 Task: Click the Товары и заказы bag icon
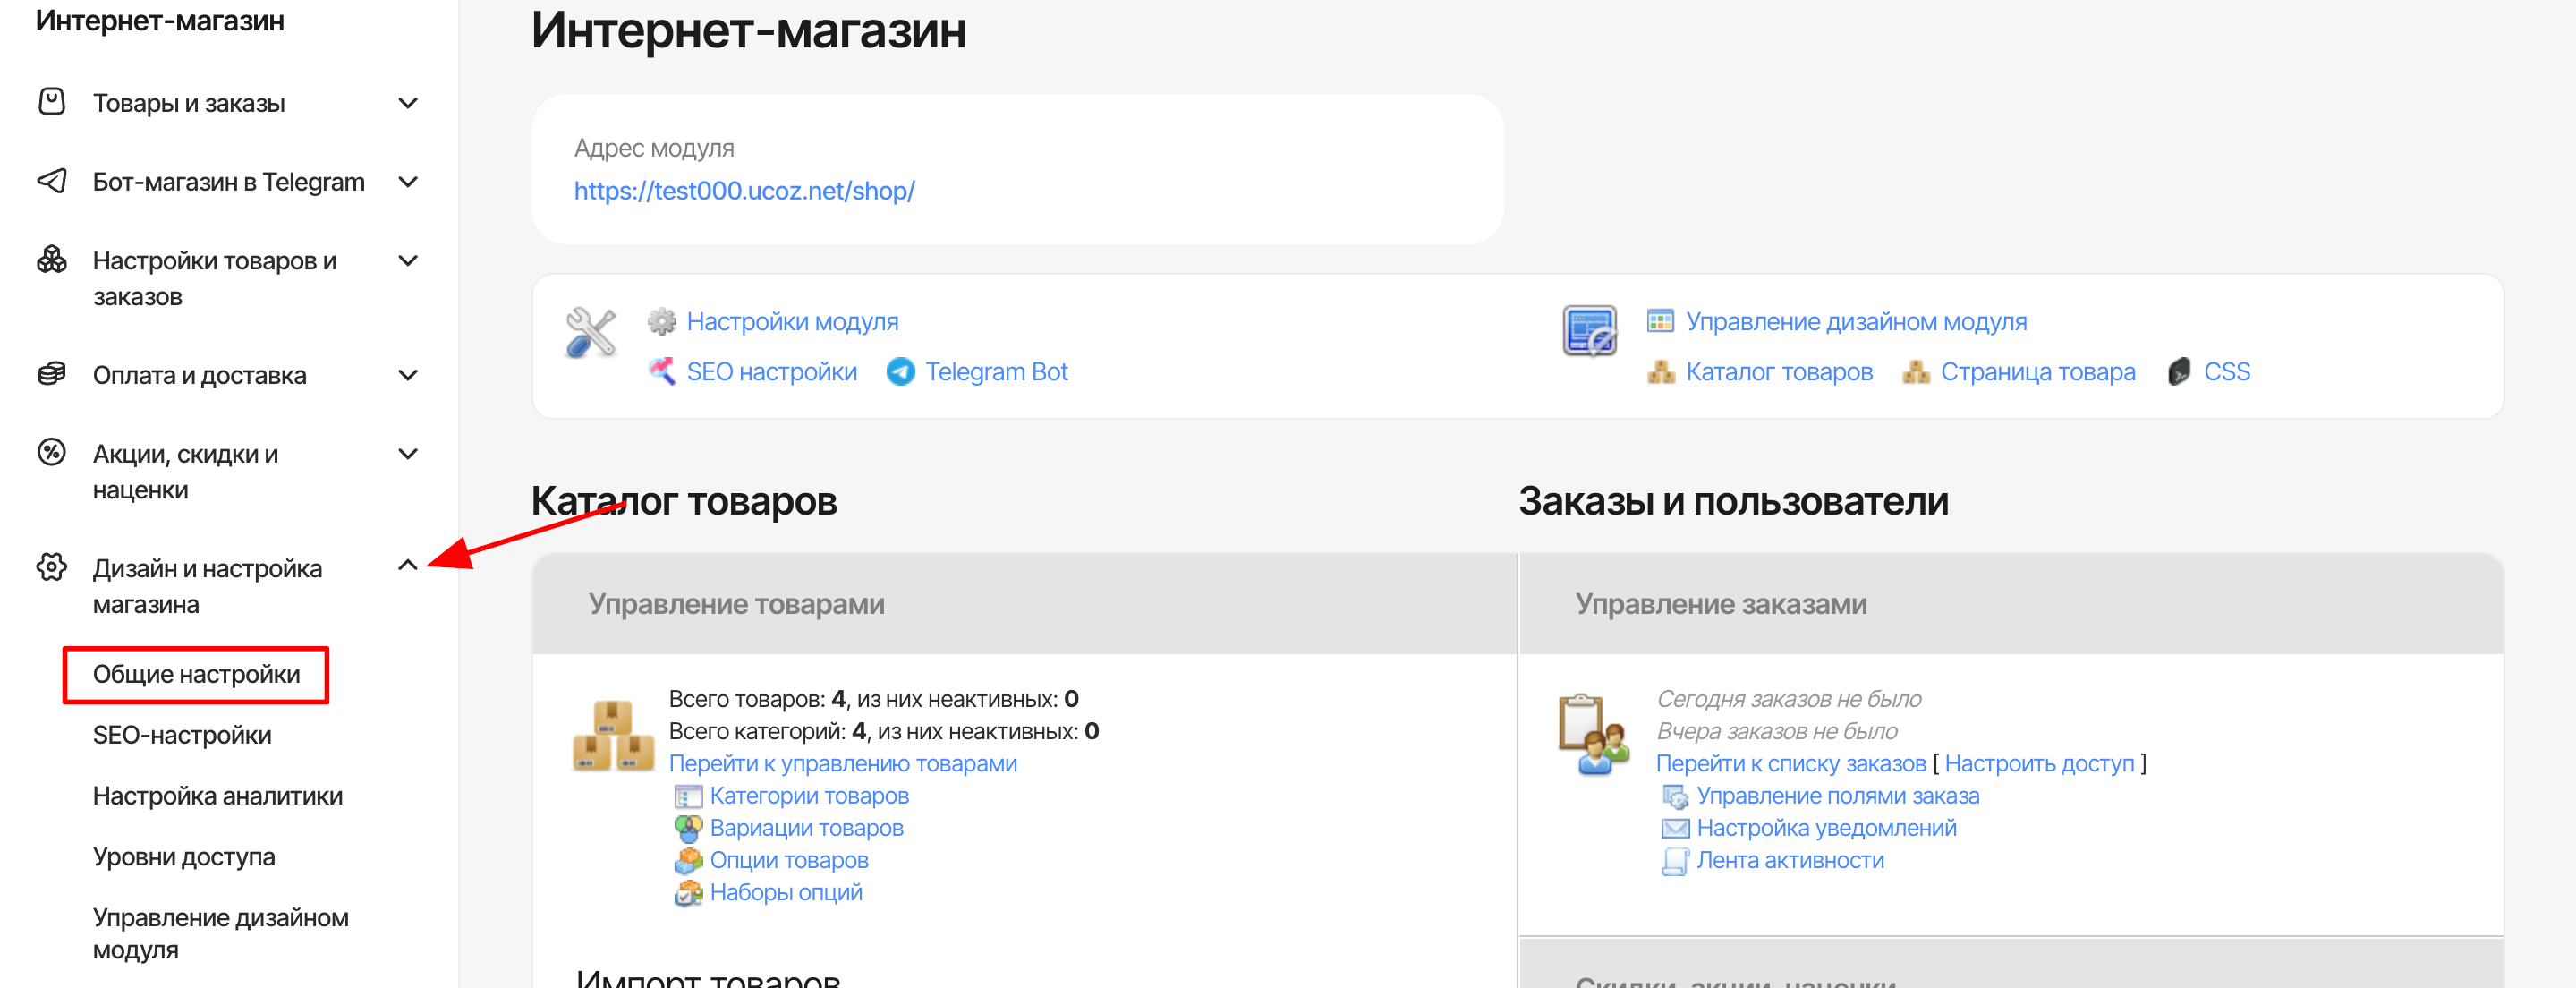pos(51,102)
